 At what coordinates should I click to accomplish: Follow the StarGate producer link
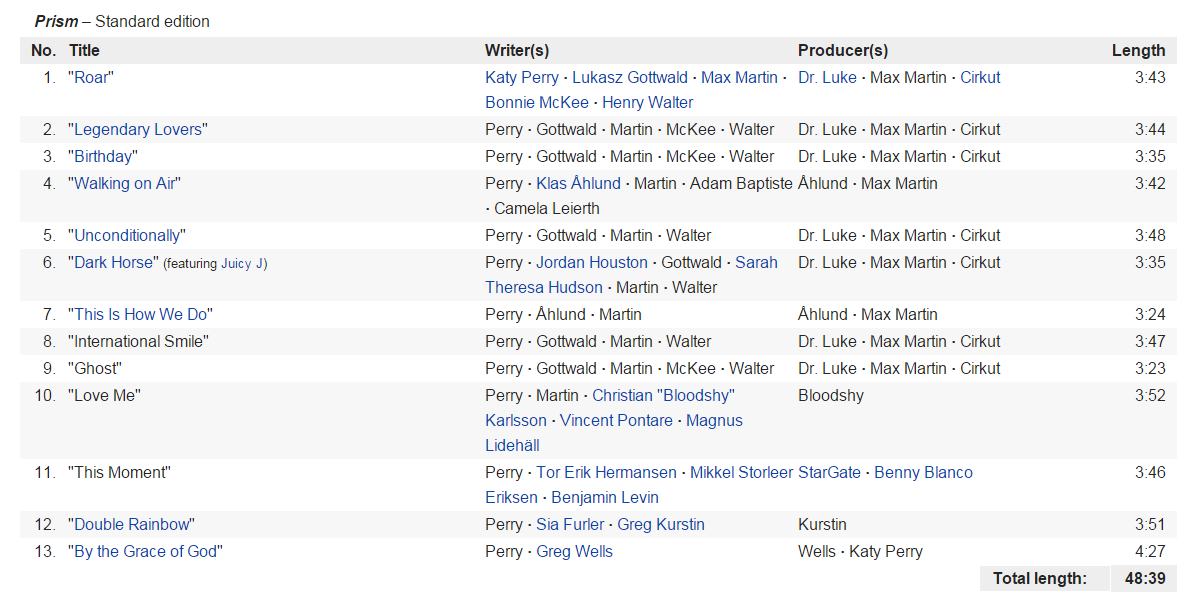click(x=829, y=472)
